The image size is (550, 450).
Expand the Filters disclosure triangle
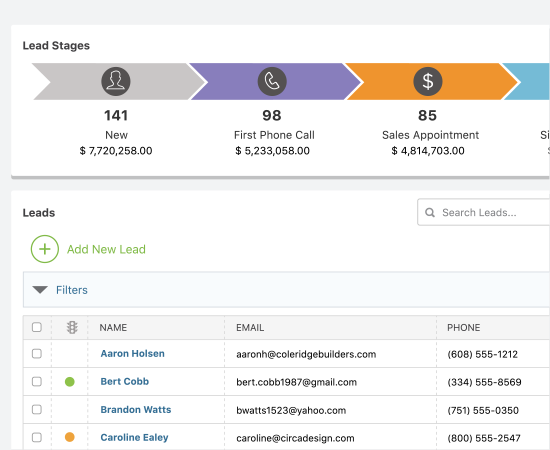(40, 290)
